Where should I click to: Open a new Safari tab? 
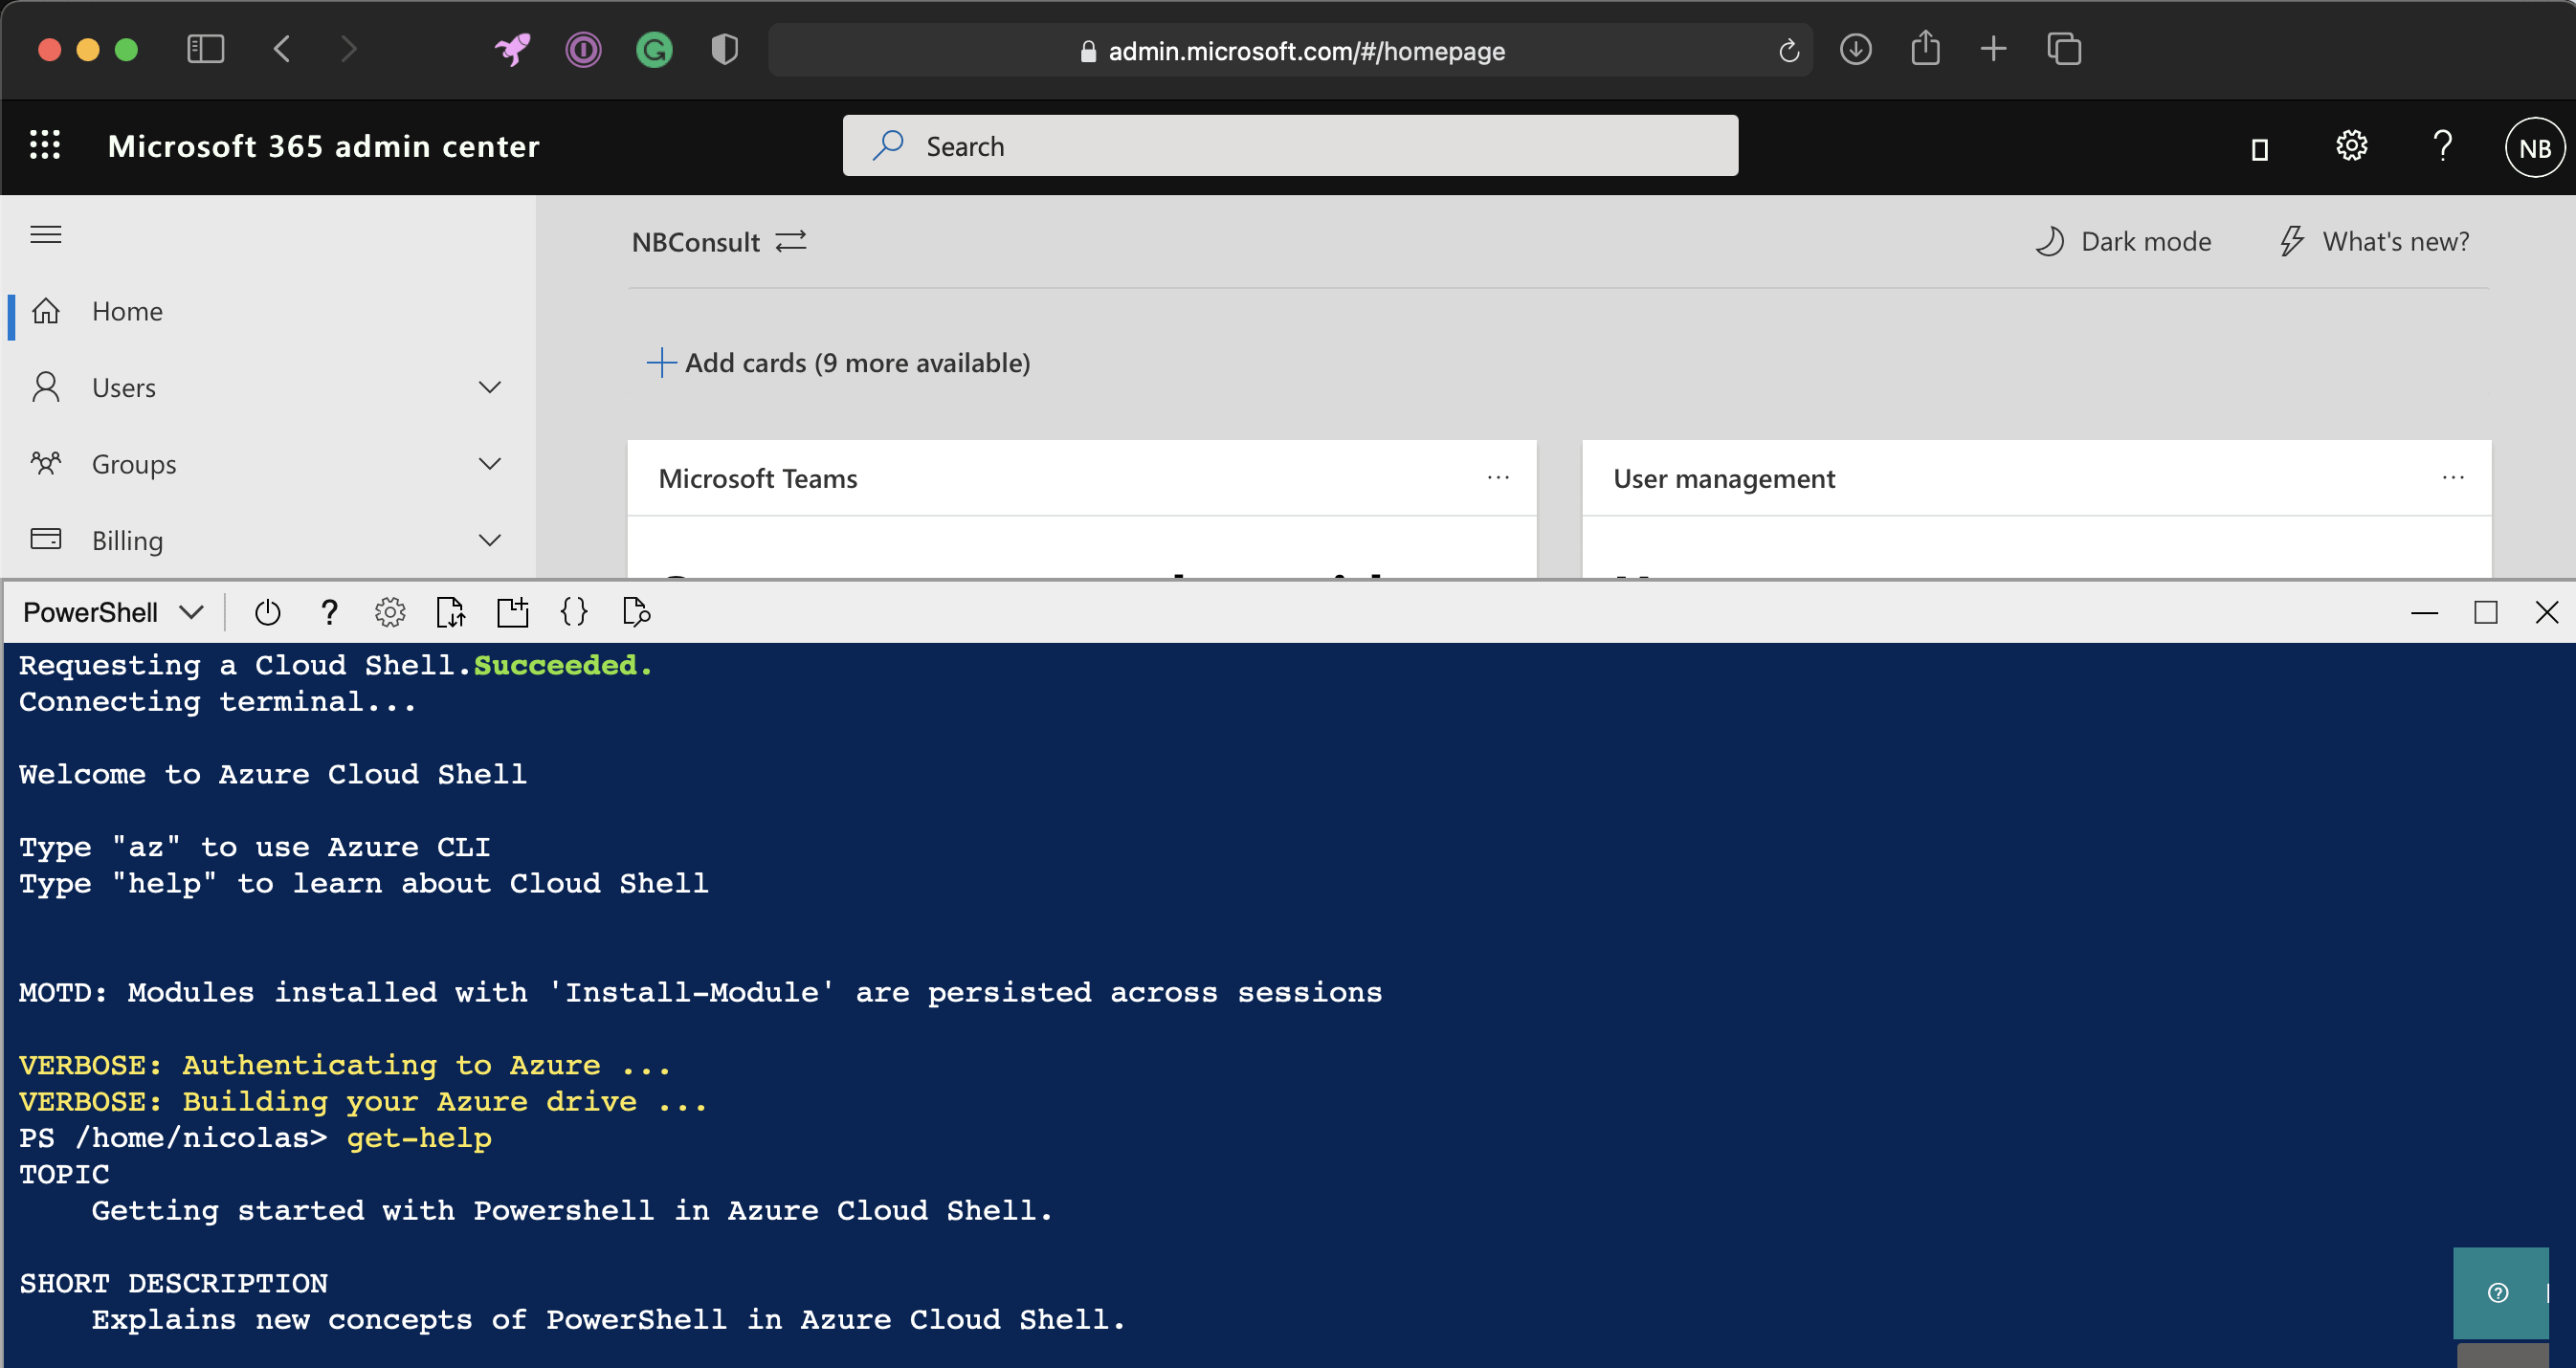coord(1993,48)
